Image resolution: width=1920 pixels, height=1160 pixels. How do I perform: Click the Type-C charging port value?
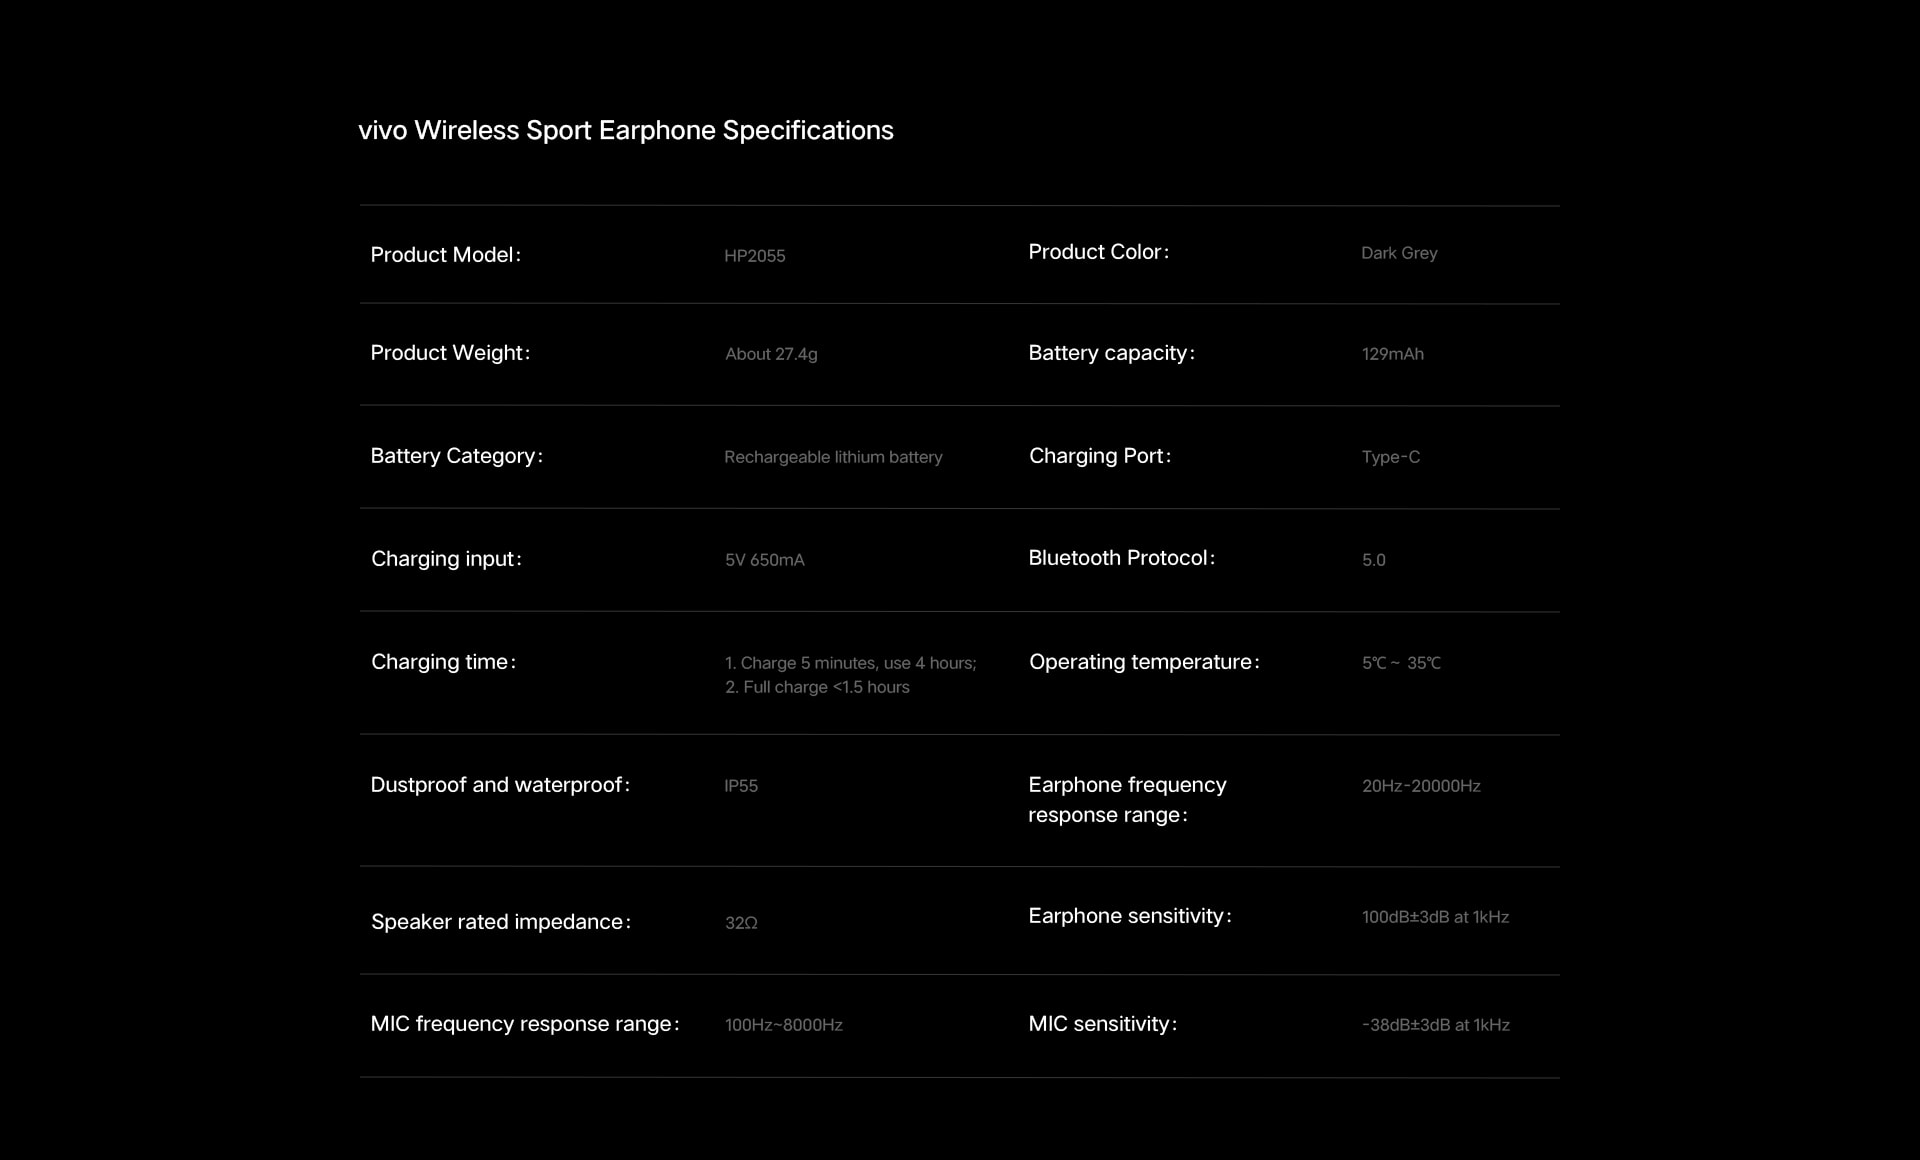coord(1390,457)
